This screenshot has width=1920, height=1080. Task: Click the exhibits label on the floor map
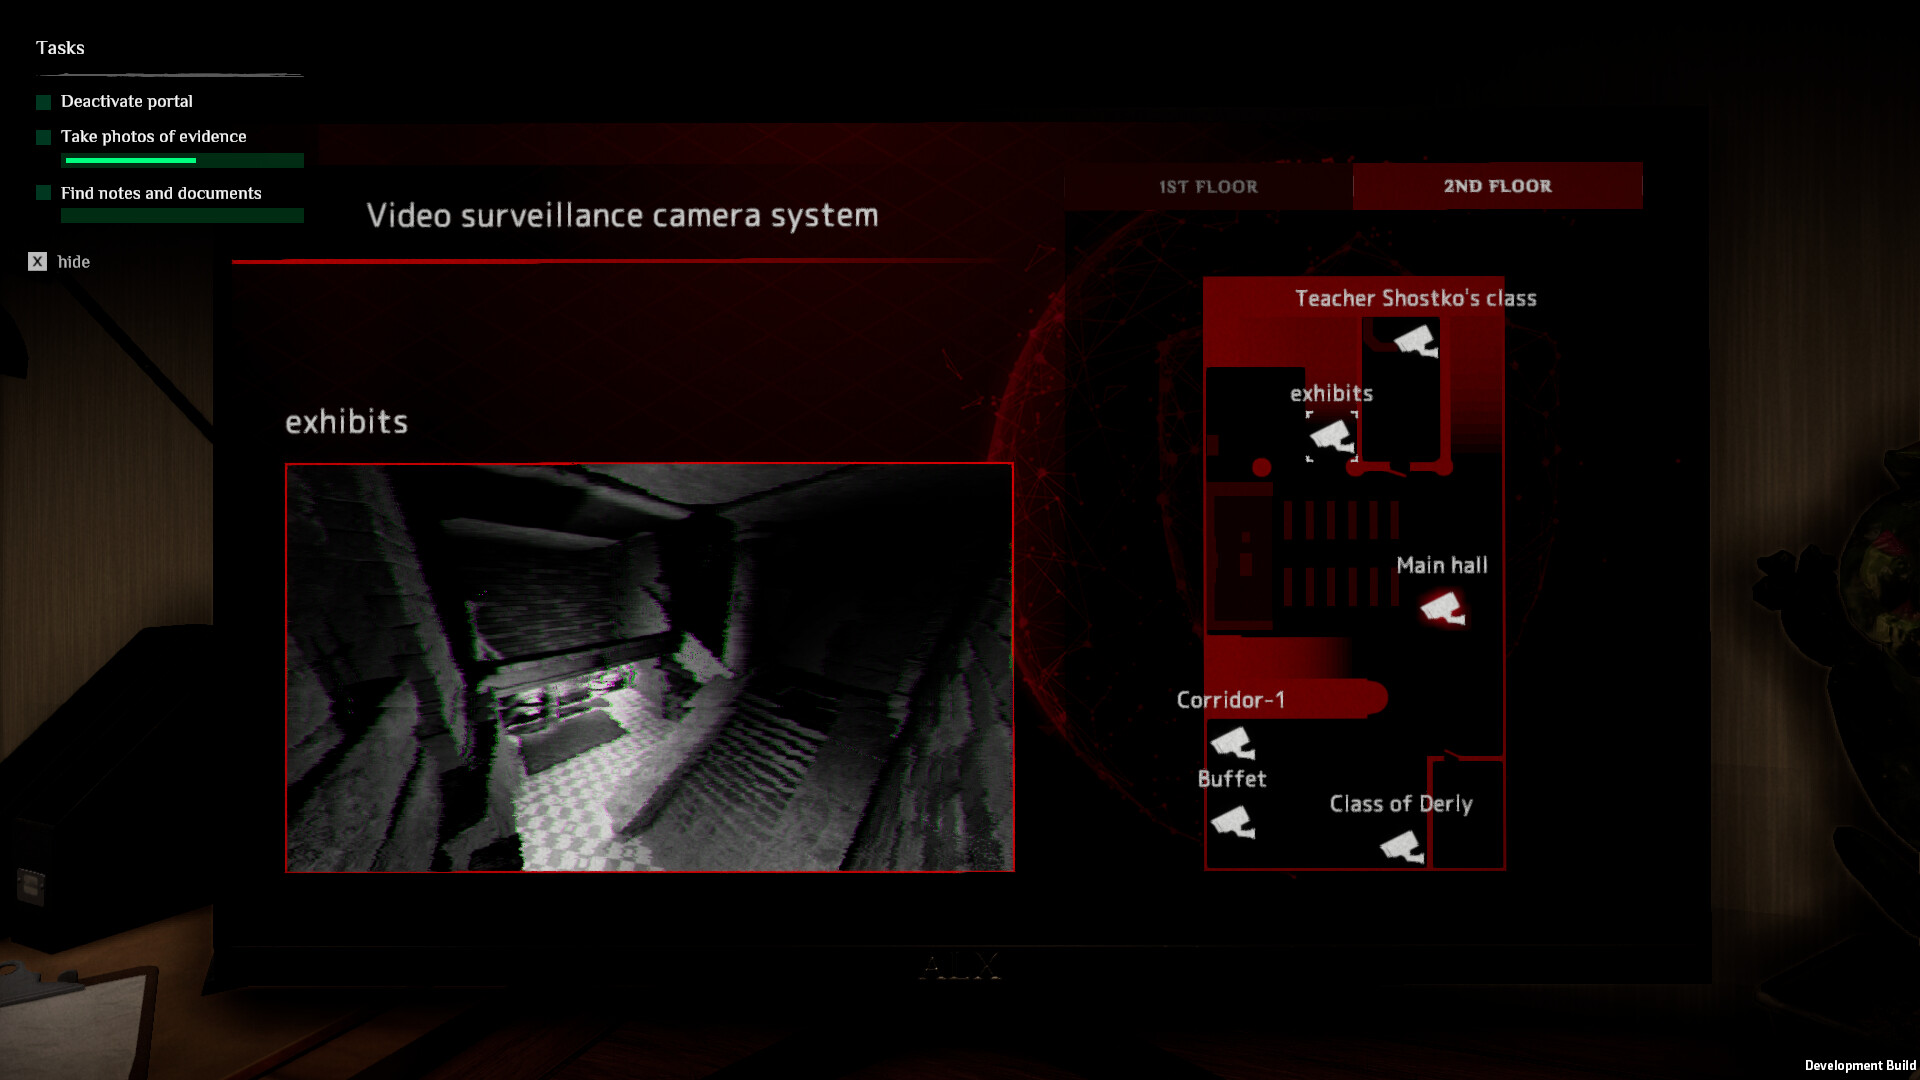tap(1330, 393)
